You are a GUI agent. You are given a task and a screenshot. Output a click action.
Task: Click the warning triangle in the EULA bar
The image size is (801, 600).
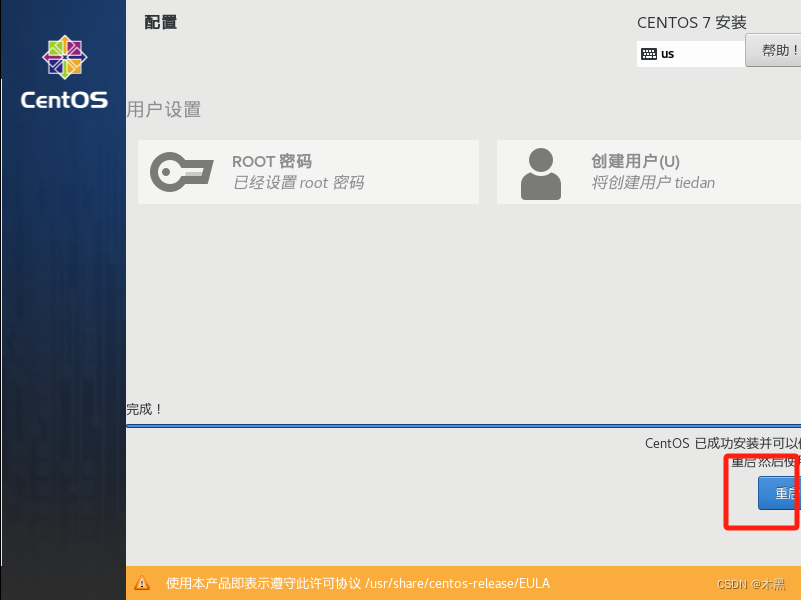tap(142, 583)
